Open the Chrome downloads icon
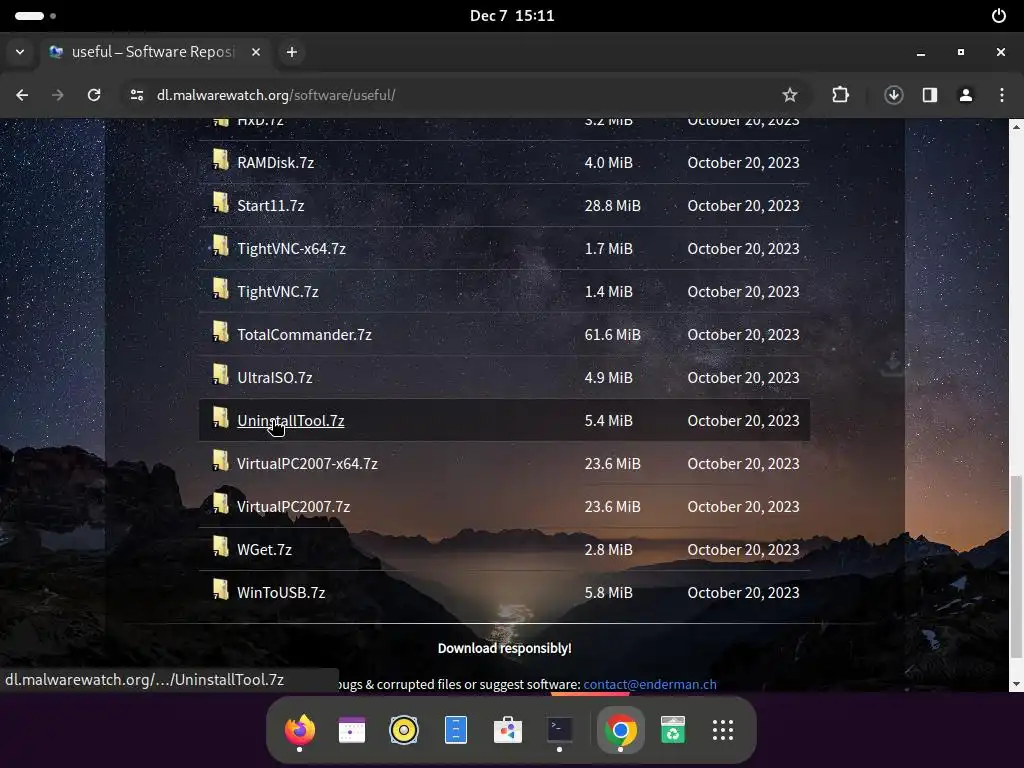 (x=893, y=95)
